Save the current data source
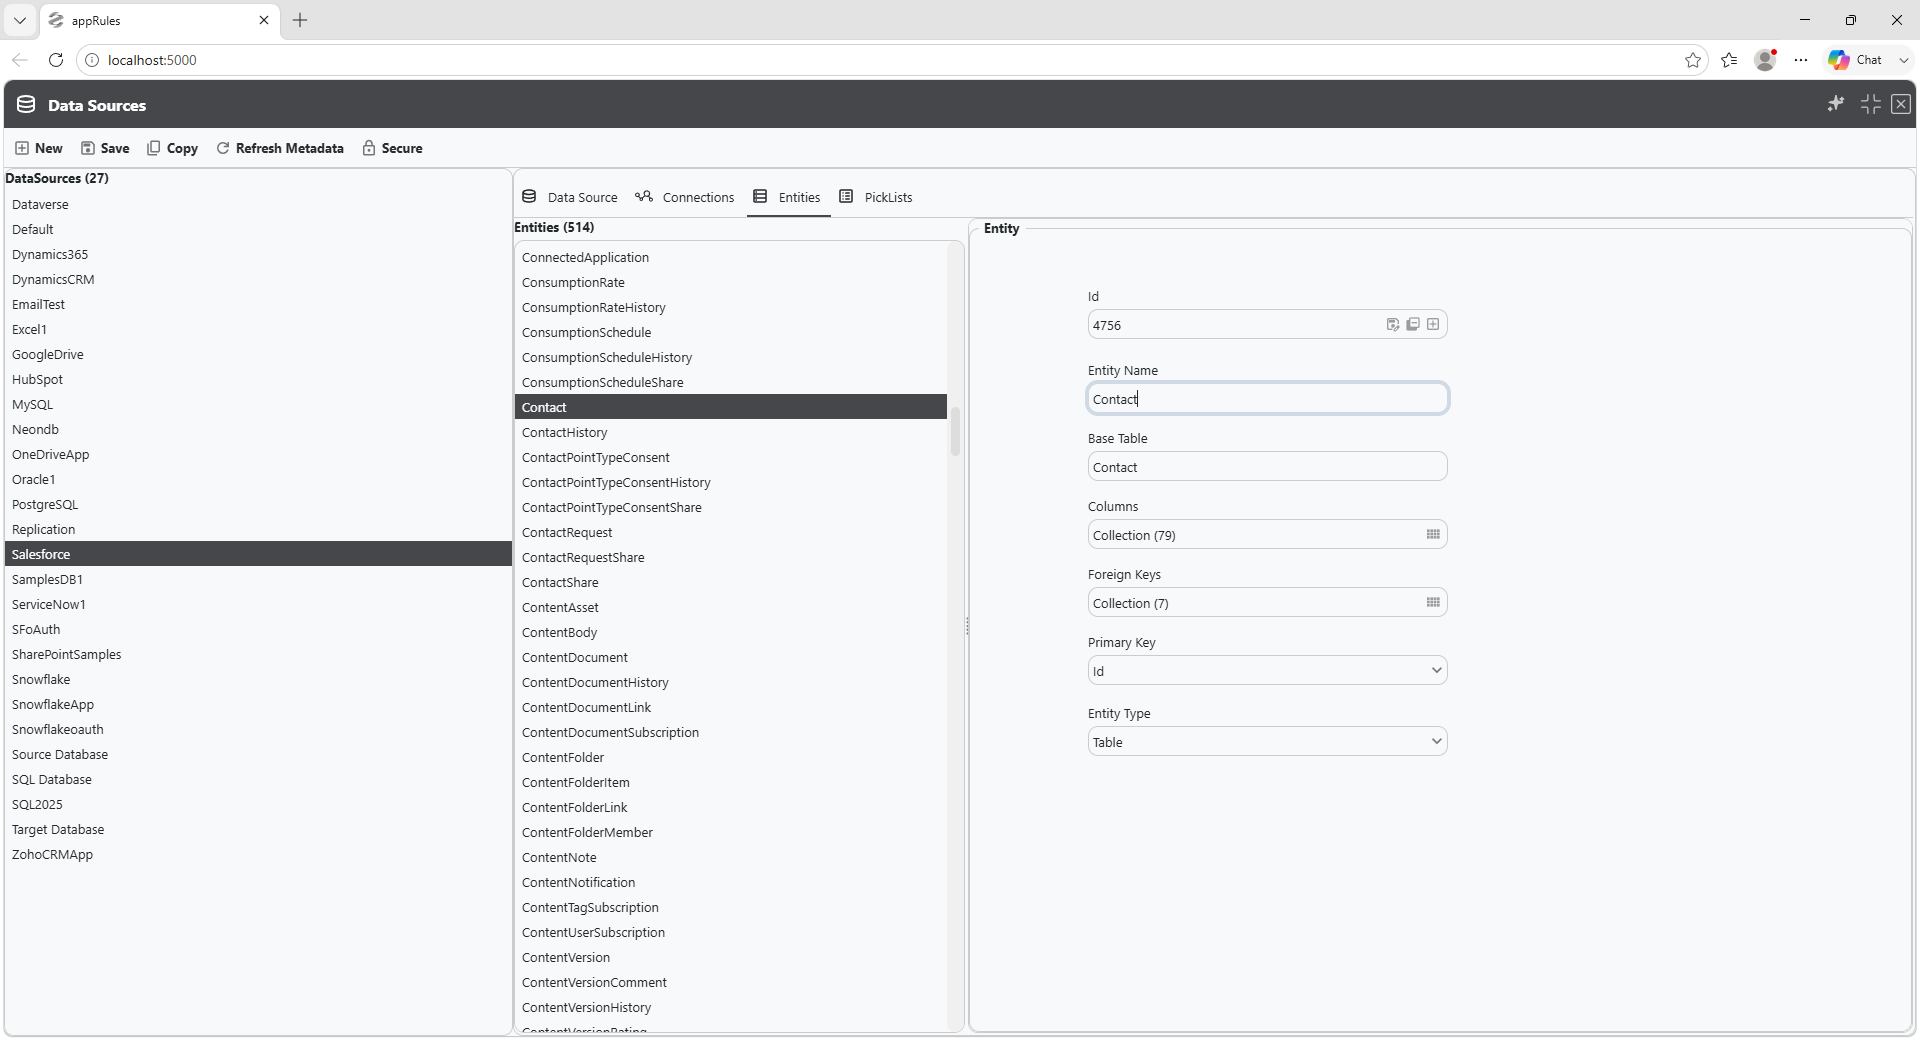Image resolution: width=1920 pixels, height=1040 pixels. click(x=105, y=148)
